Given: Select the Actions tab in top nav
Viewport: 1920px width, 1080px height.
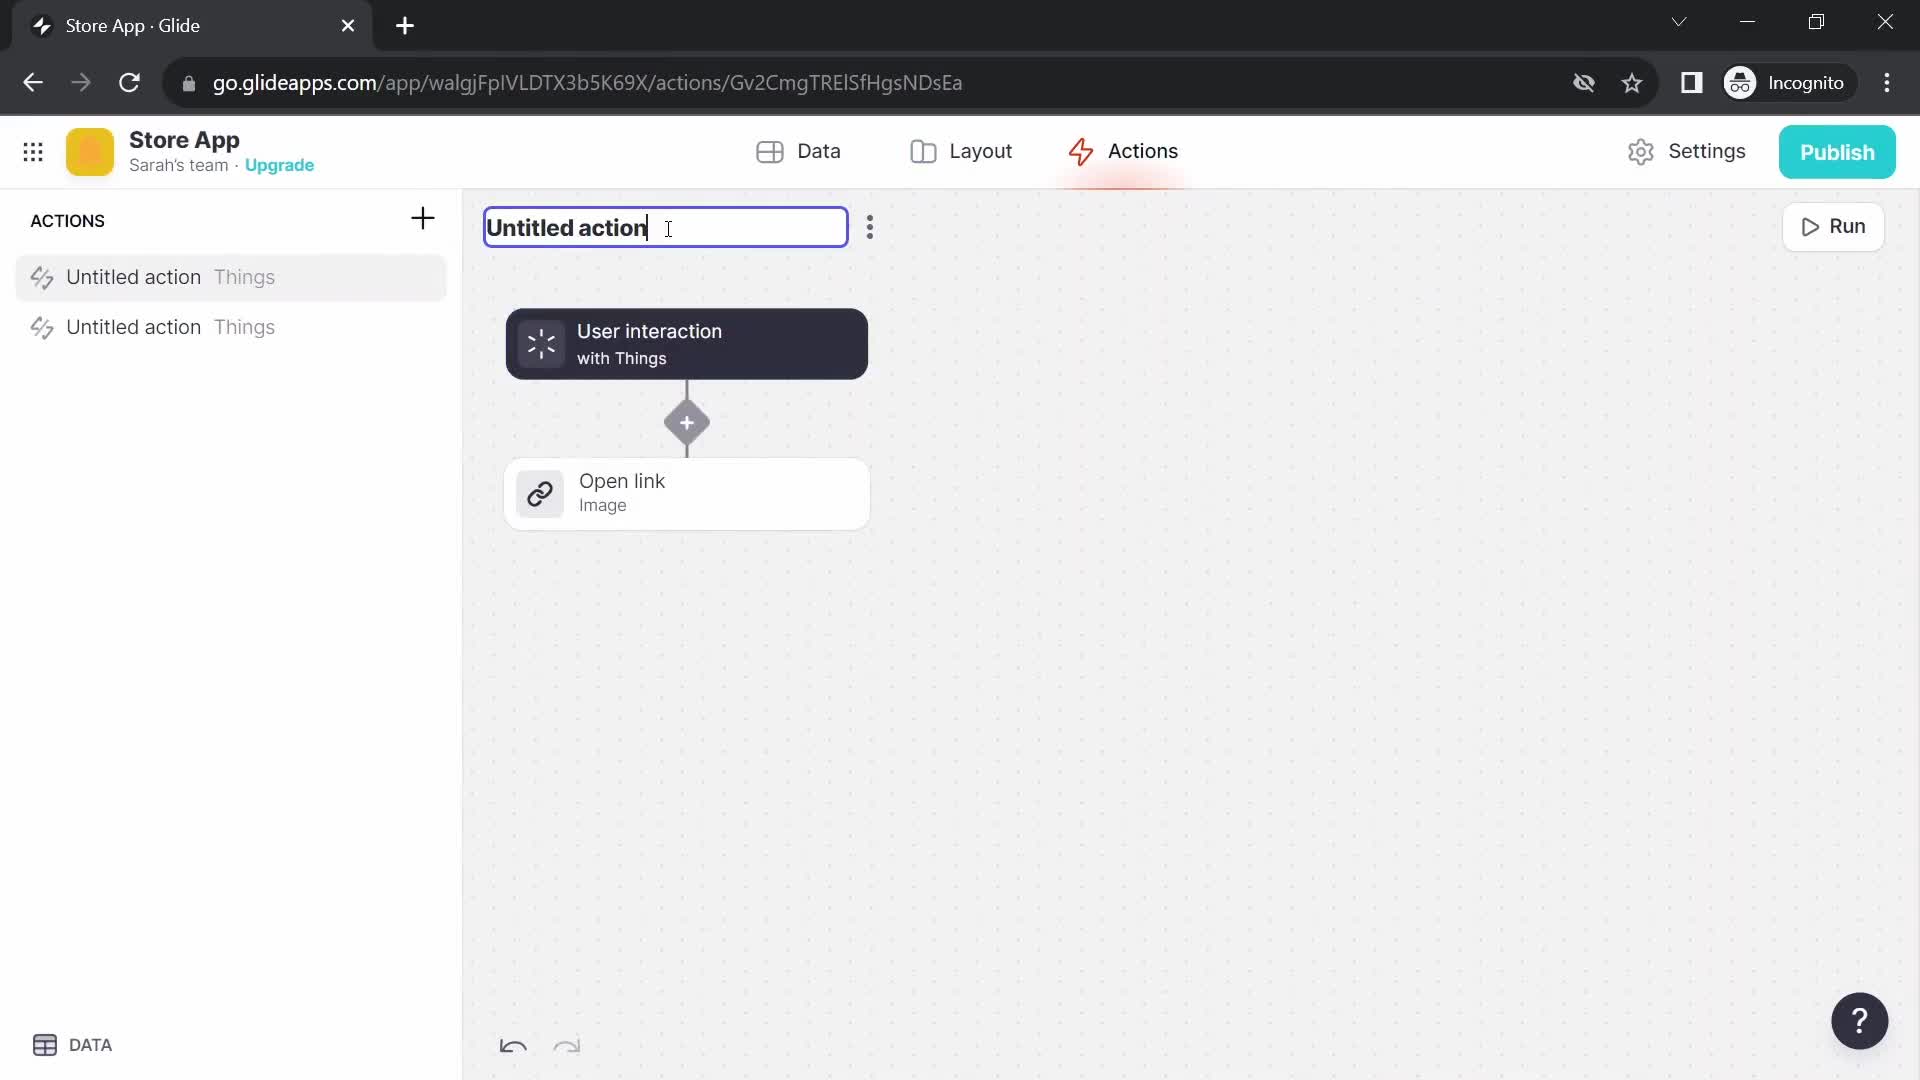Looking at the screenshot, I should tap(1122, 150).
